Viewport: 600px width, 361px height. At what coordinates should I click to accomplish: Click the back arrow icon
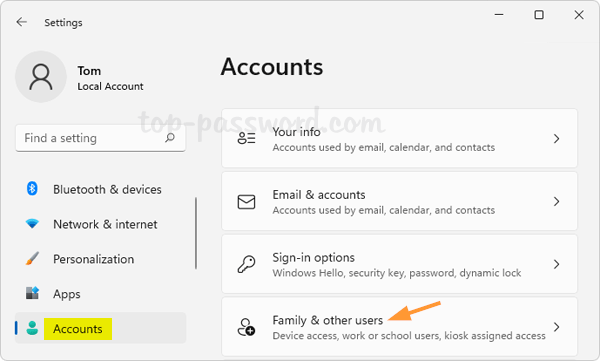coord(21,22)
